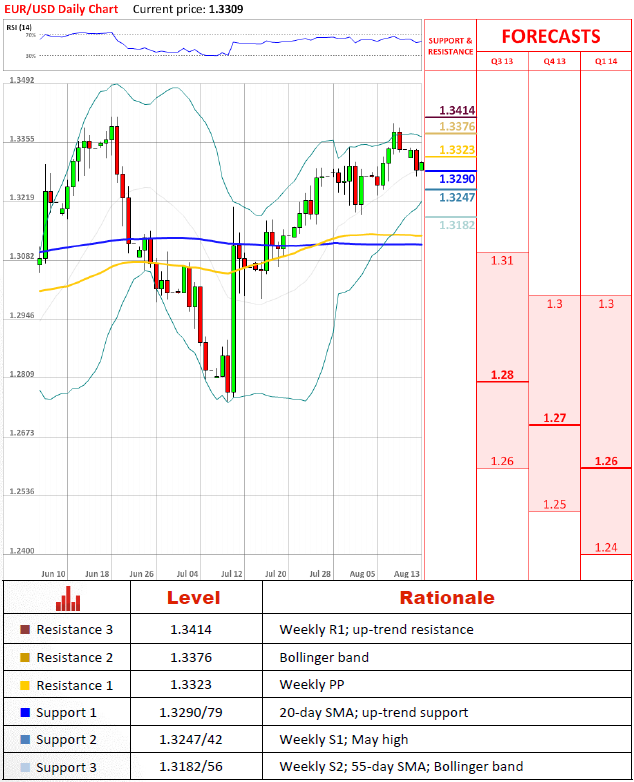Viewport: 634px width, 782px height.
Task: Click the Resistance 1 yellow color square
Action: (24, 685)
